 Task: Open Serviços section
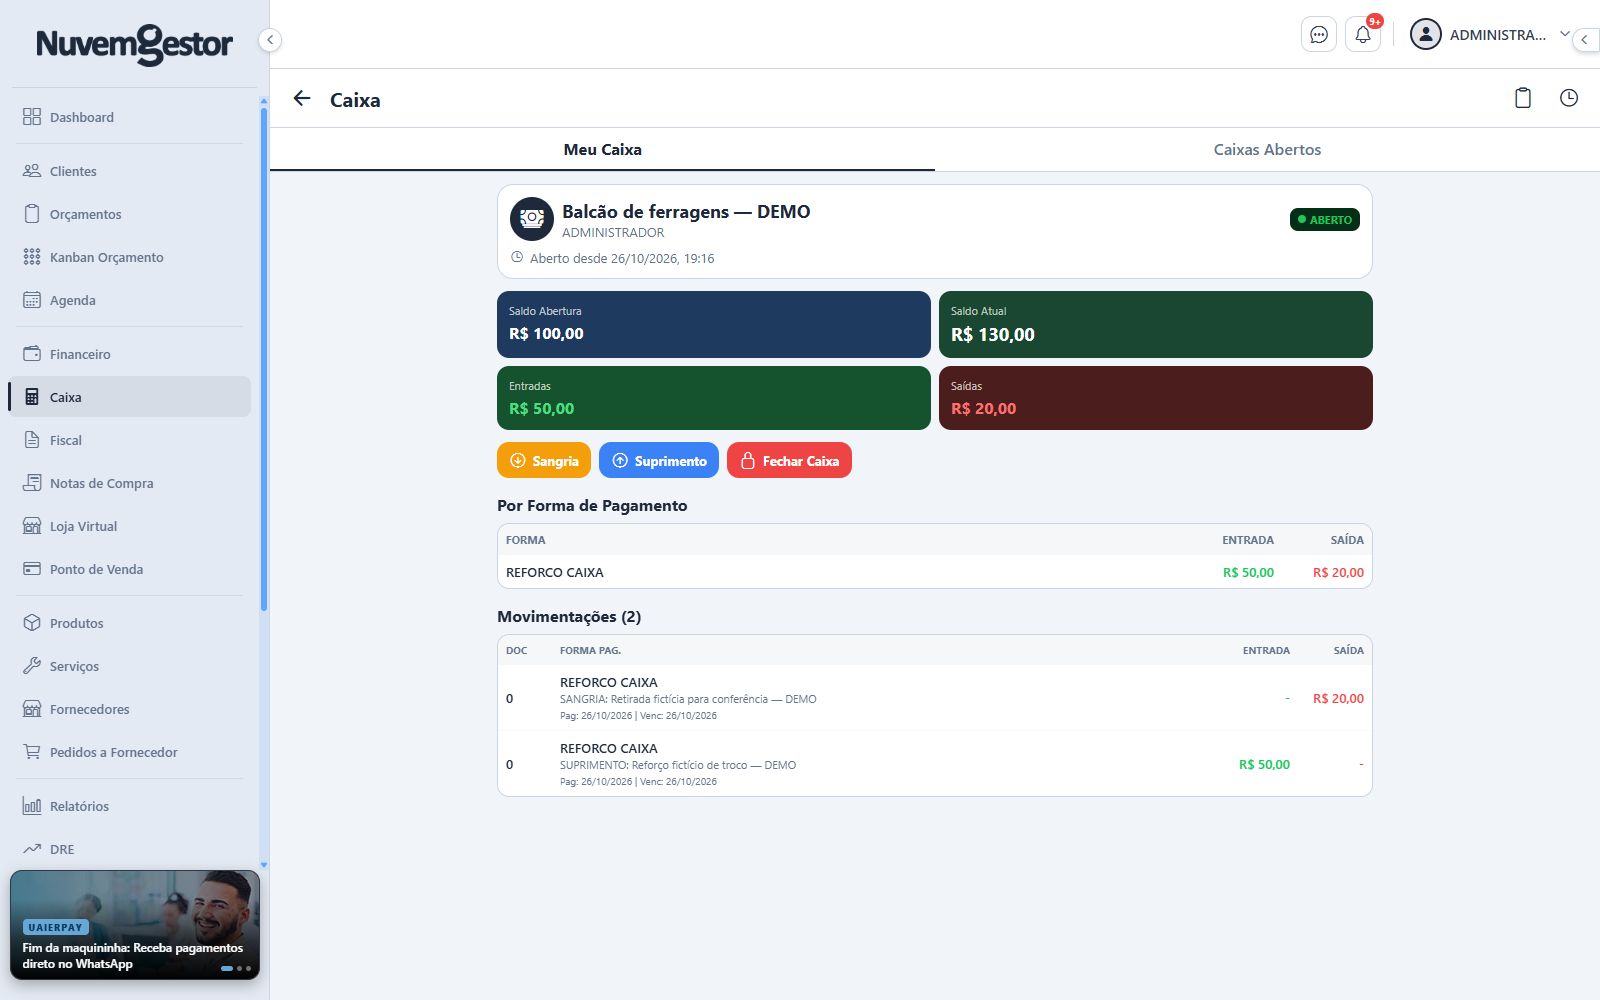point(130,666)
